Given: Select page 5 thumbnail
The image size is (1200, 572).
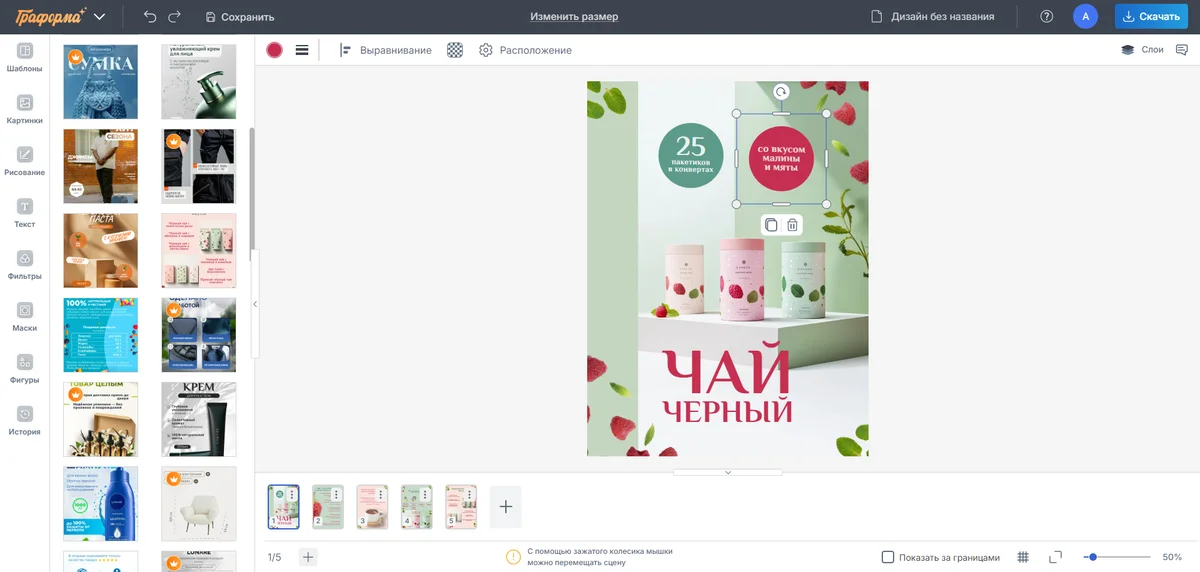Looking at the screenshot, I should pos(461,507).
